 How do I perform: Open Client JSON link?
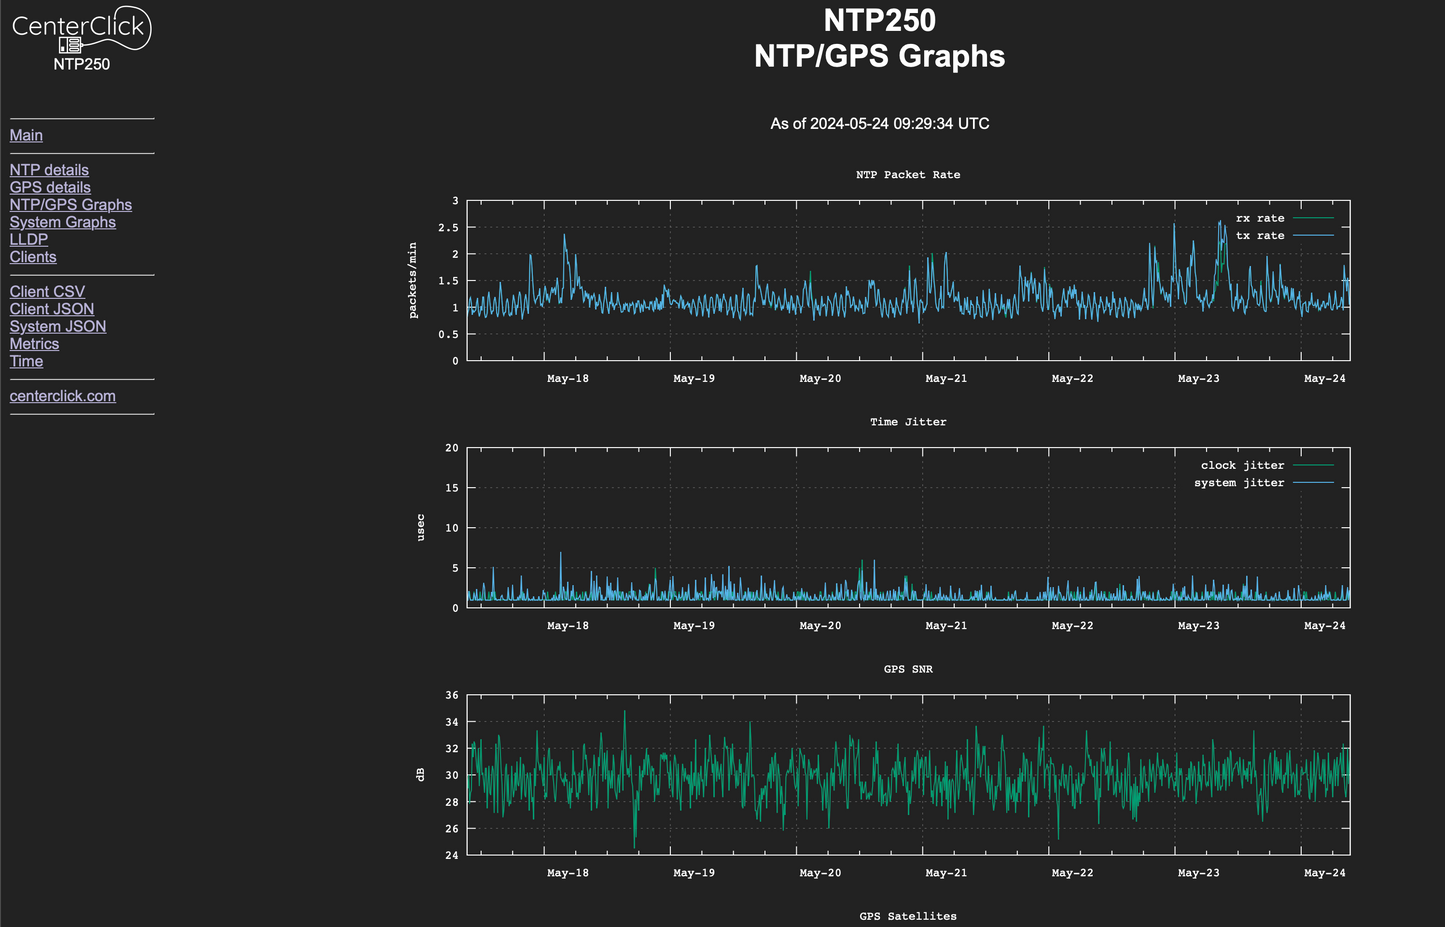(52, 309)
